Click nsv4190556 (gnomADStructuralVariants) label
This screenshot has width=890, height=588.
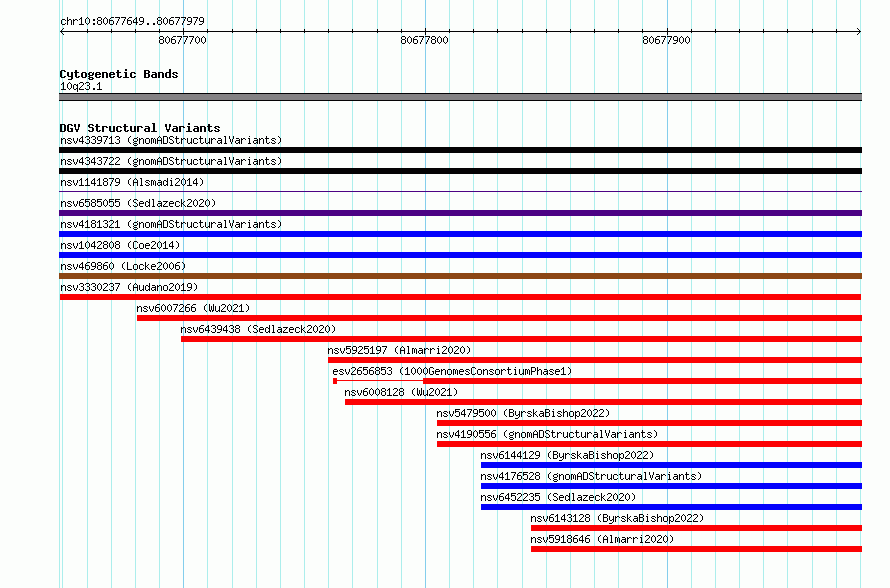click(x=547, y=434)
